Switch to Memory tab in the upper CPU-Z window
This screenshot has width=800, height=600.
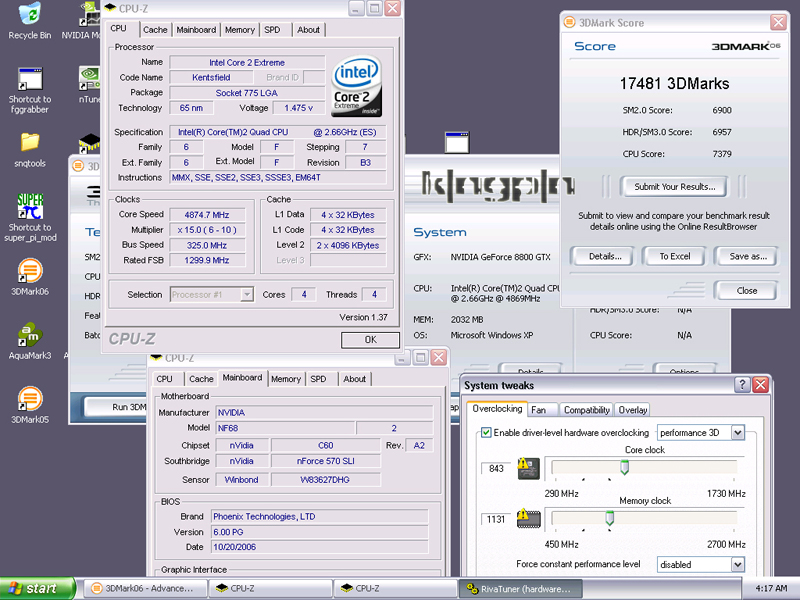(x=240, y=30)
